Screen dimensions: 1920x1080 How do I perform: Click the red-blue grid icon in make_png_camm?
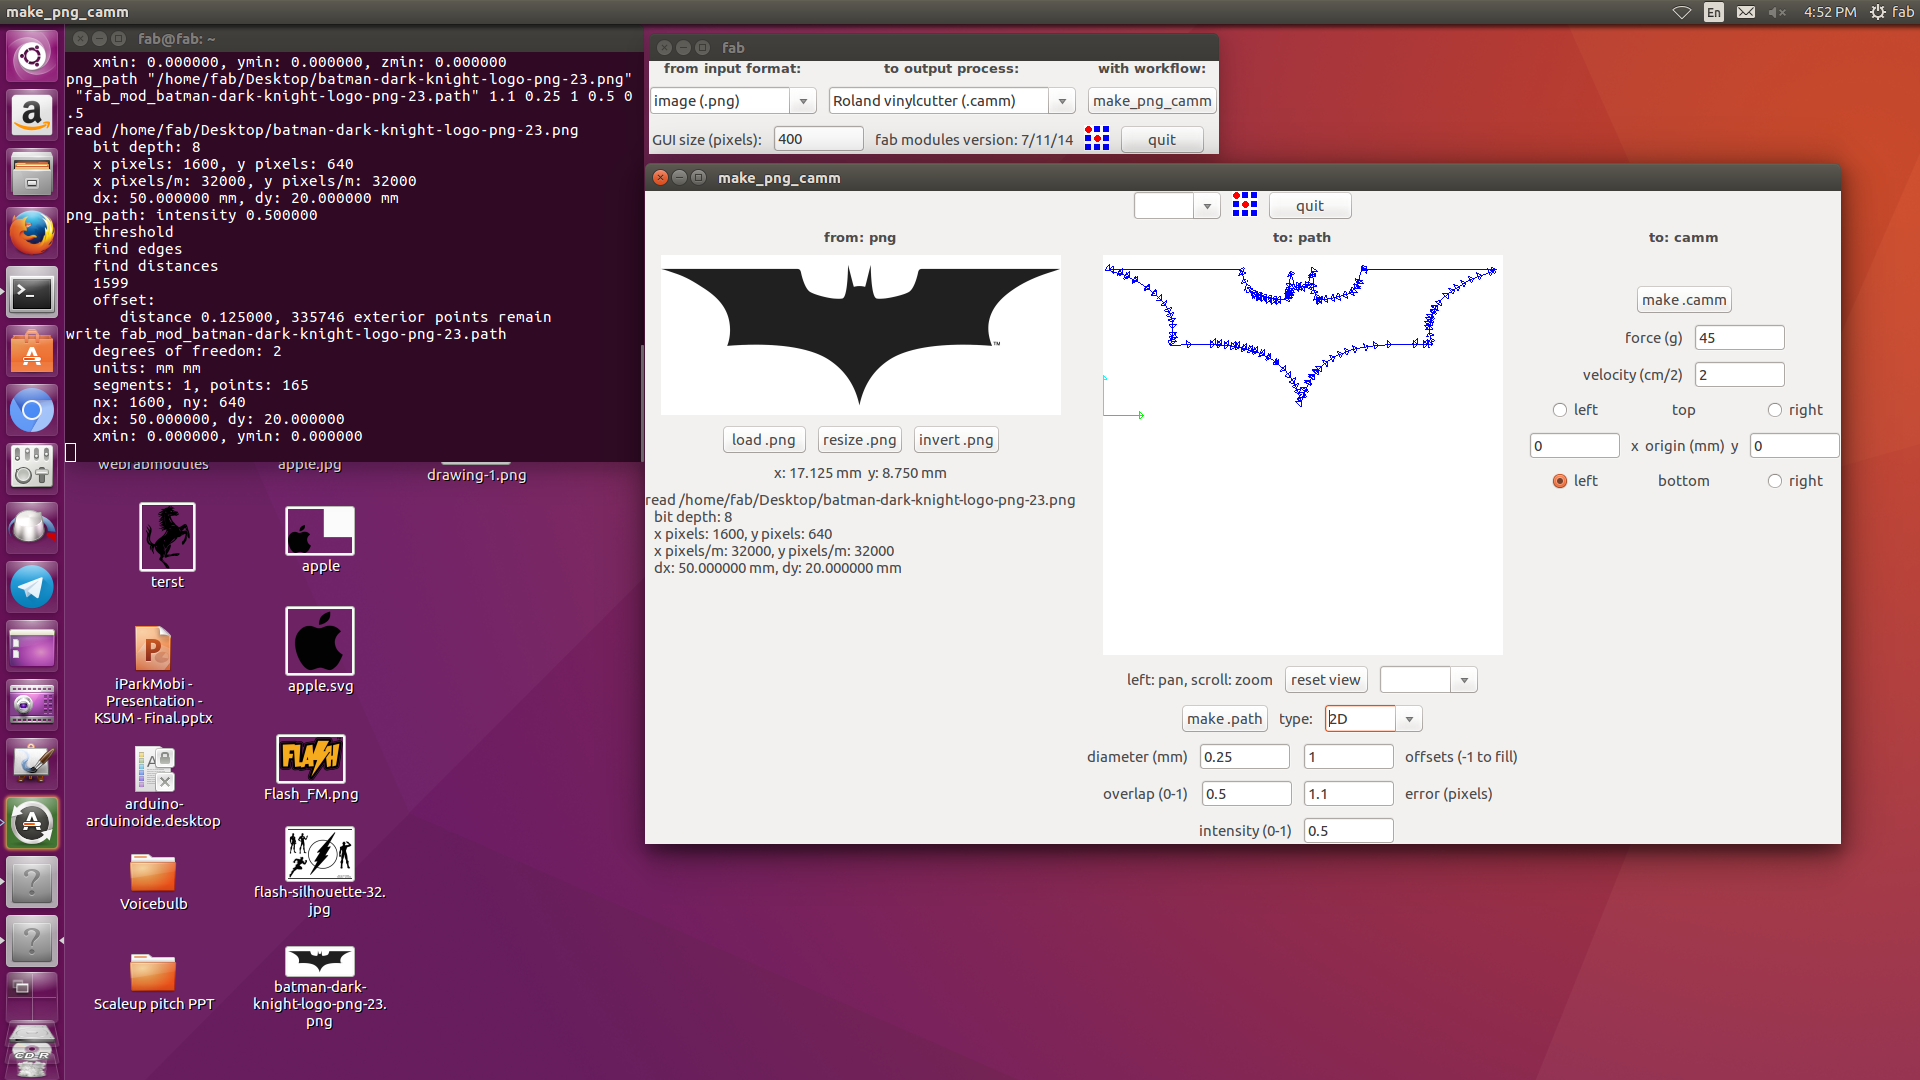coord(1245,205)
